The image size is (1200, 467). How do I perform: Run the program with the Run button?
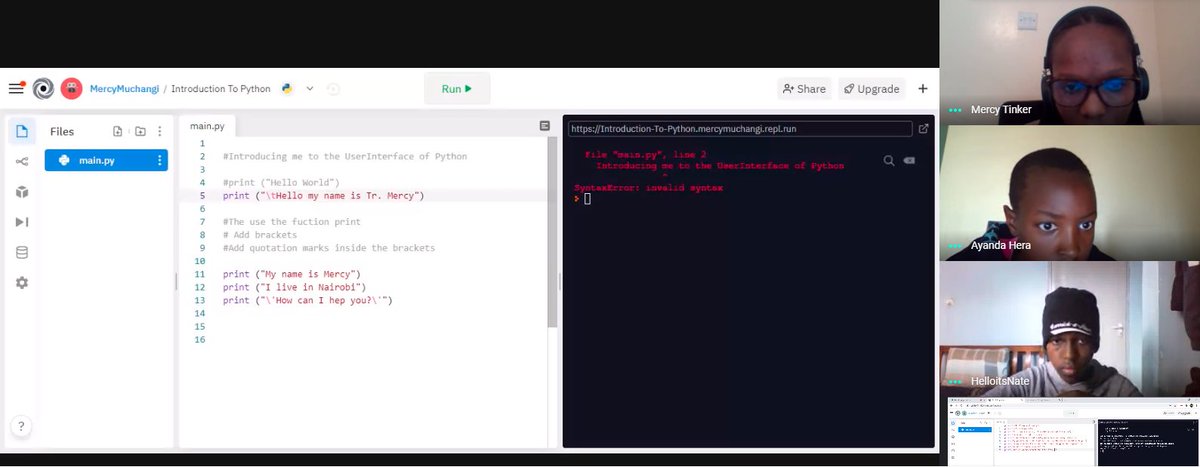click(x=457, y=89)
